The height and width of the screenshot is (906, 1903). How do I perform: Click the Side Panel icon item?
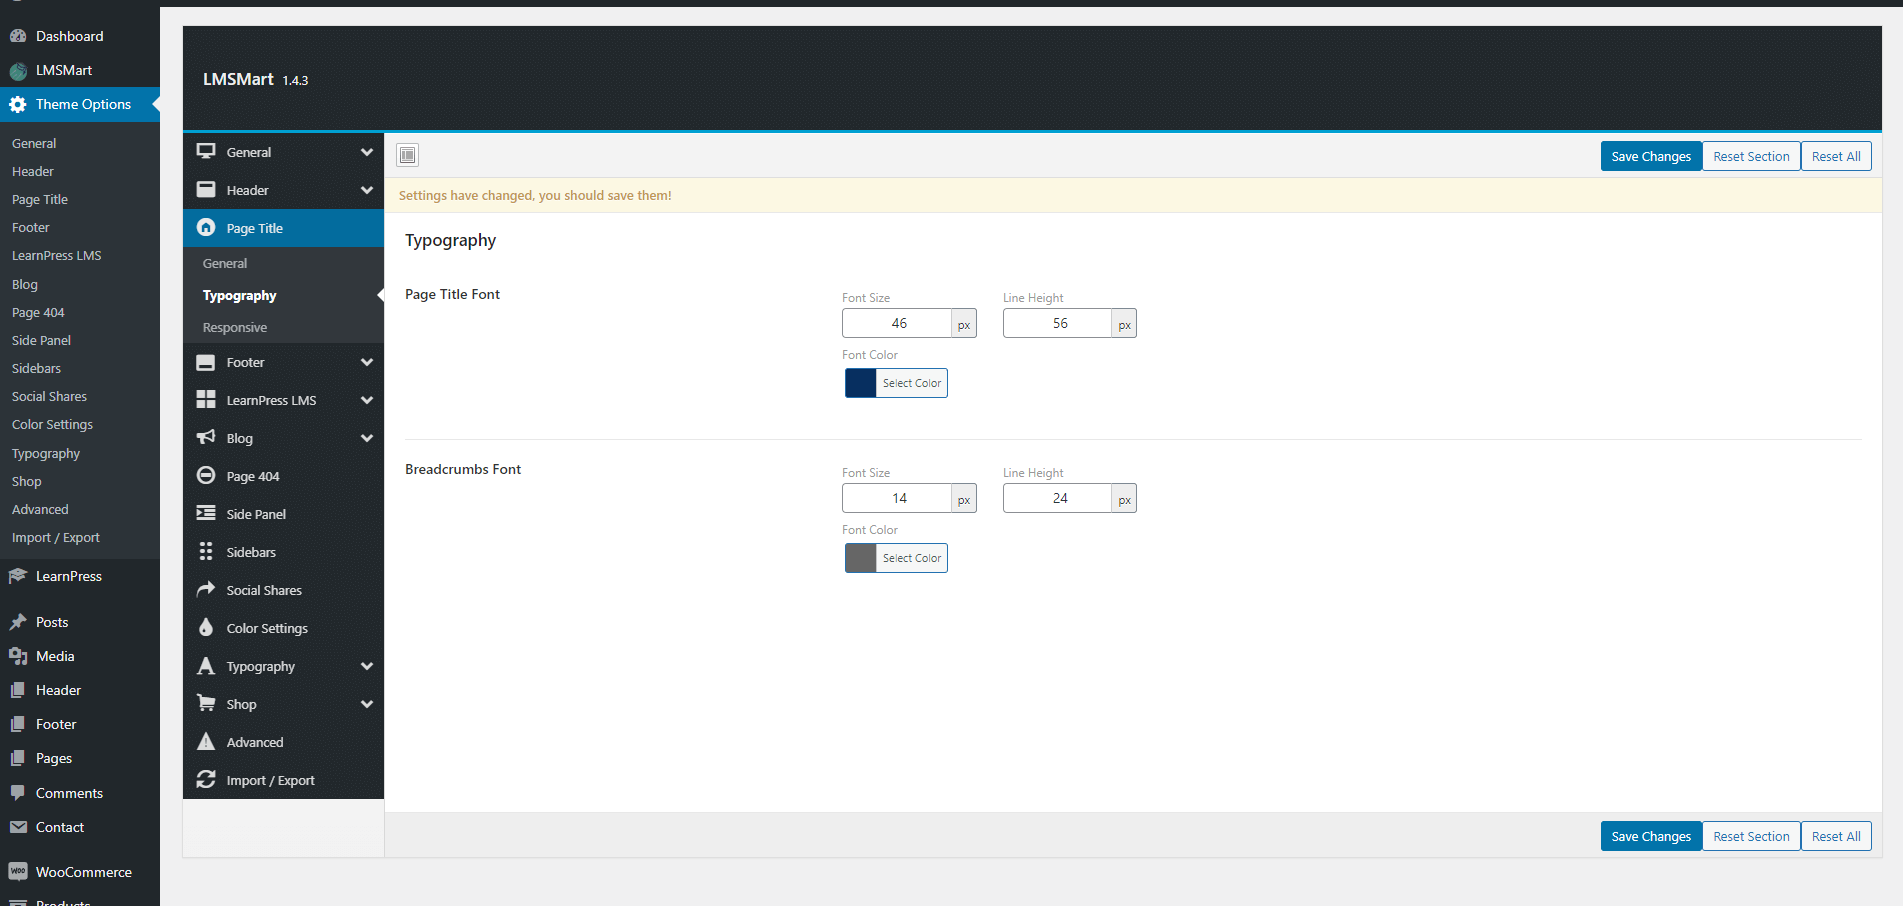(206, 513)
